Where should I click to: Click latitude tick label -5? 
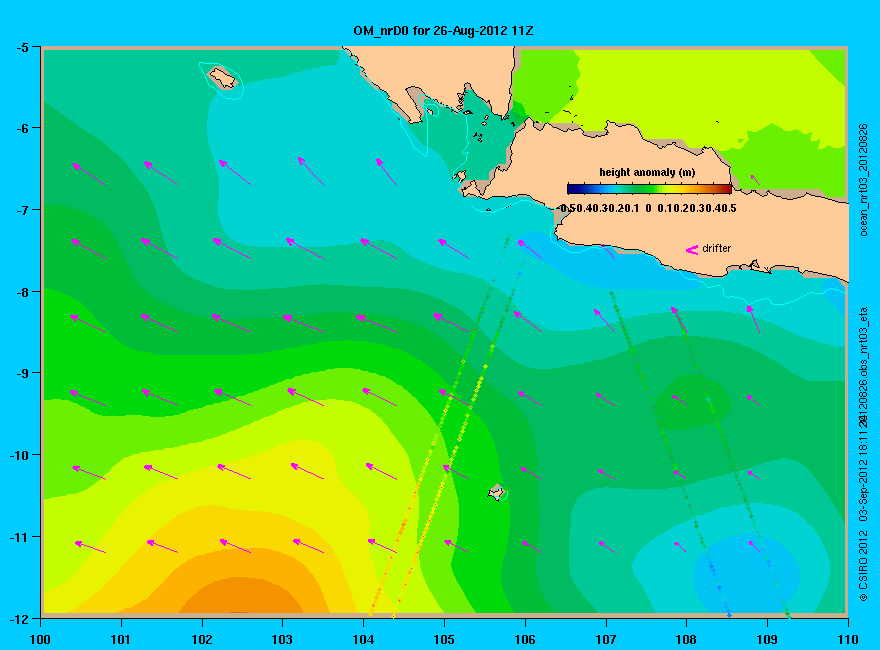(x=22, y=48)
